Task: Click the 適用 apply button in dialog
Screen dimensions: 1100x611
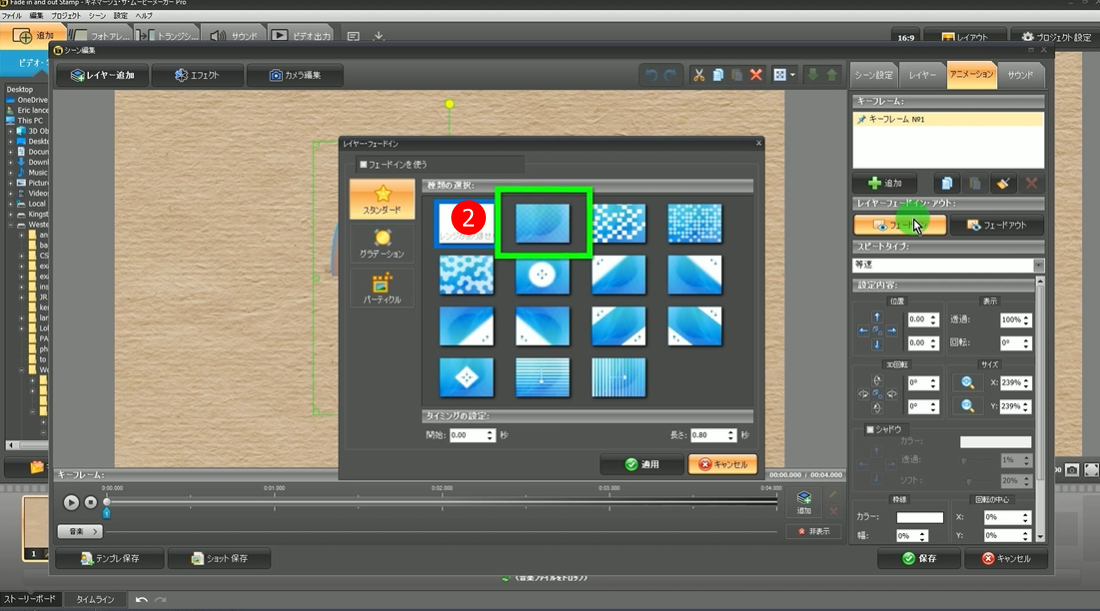Action: click(x=641, y=464)
